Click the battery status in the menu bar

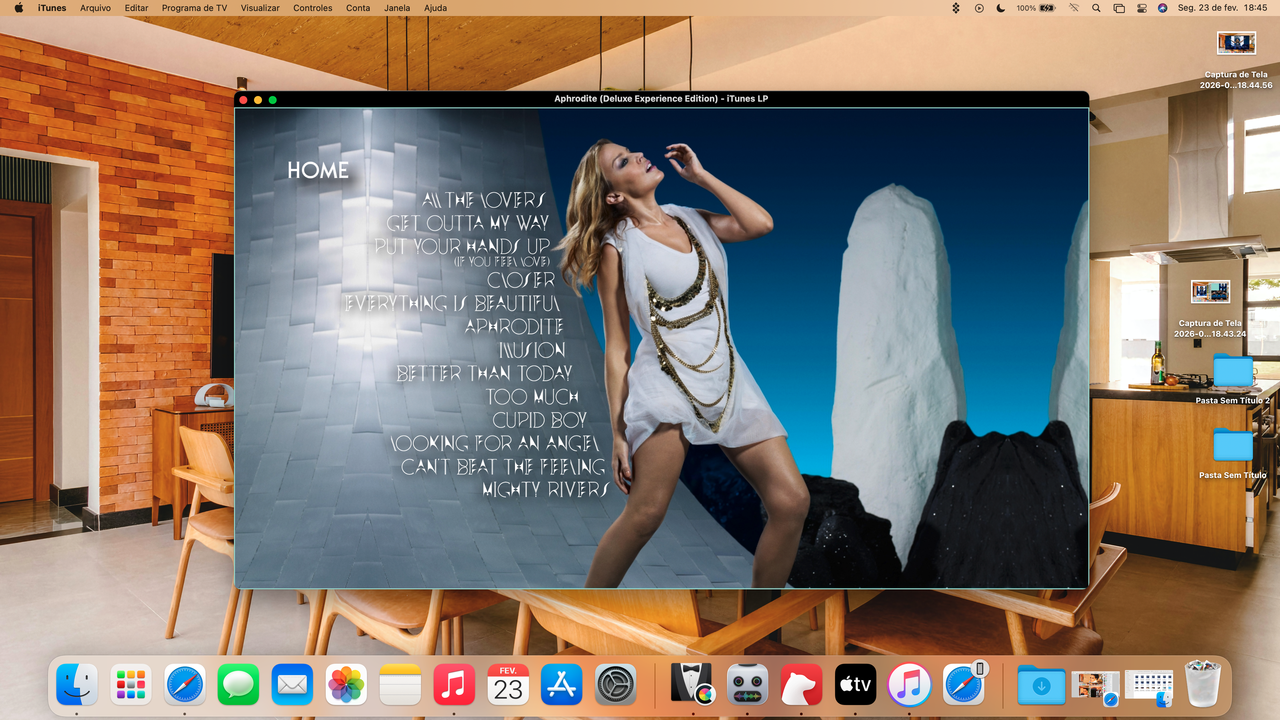pyautogui.click(x=1036, y=8)
